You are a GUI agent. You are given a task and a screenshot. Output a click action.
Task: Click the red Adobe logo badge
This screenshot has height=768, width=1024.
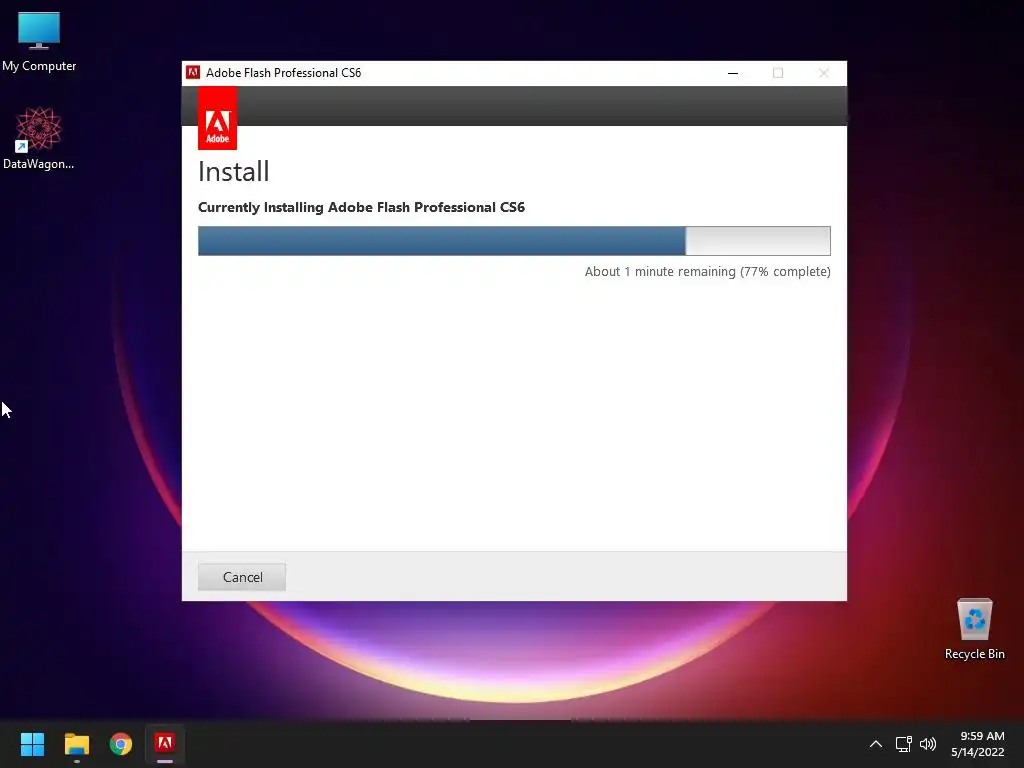click(x=217, y=119)
